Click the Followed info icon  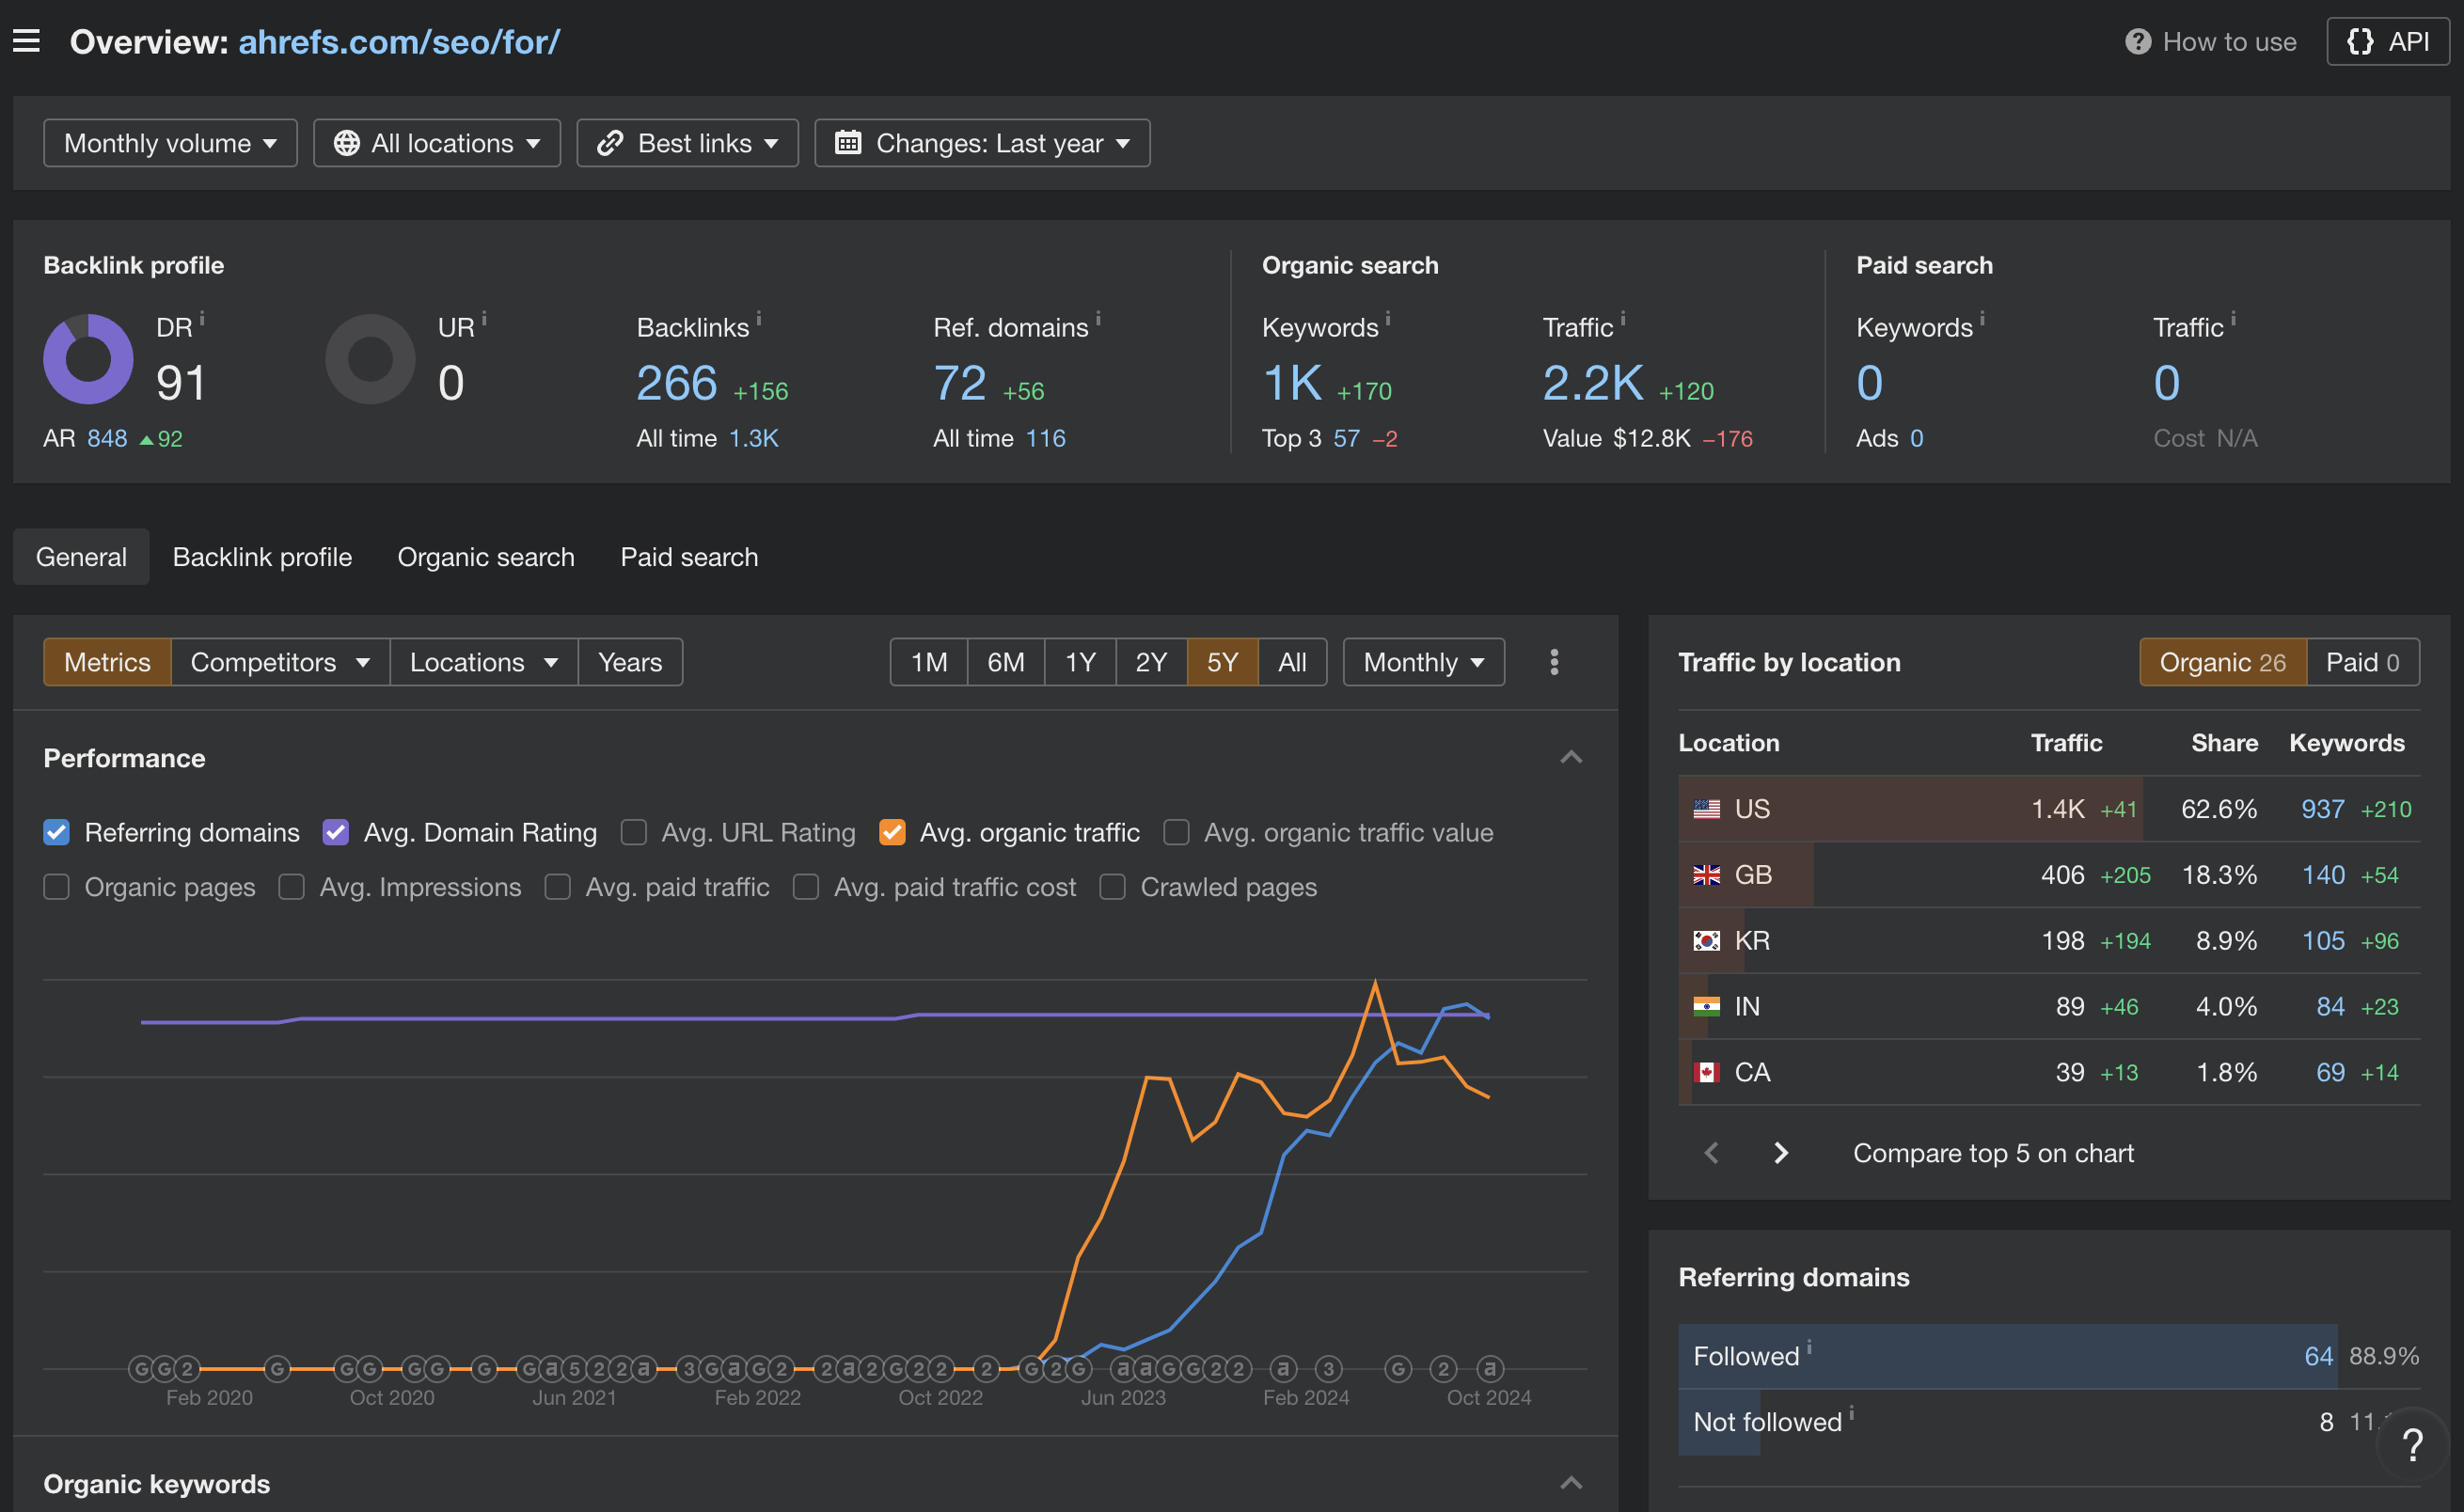click(1809, 1347)
